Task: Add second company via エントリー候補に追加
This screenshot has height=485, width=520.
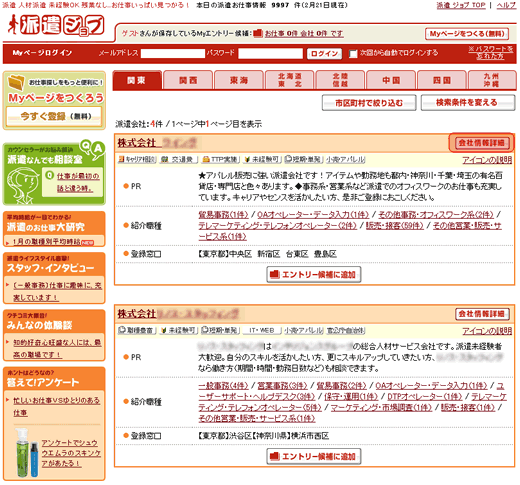Action: point(314,456)
